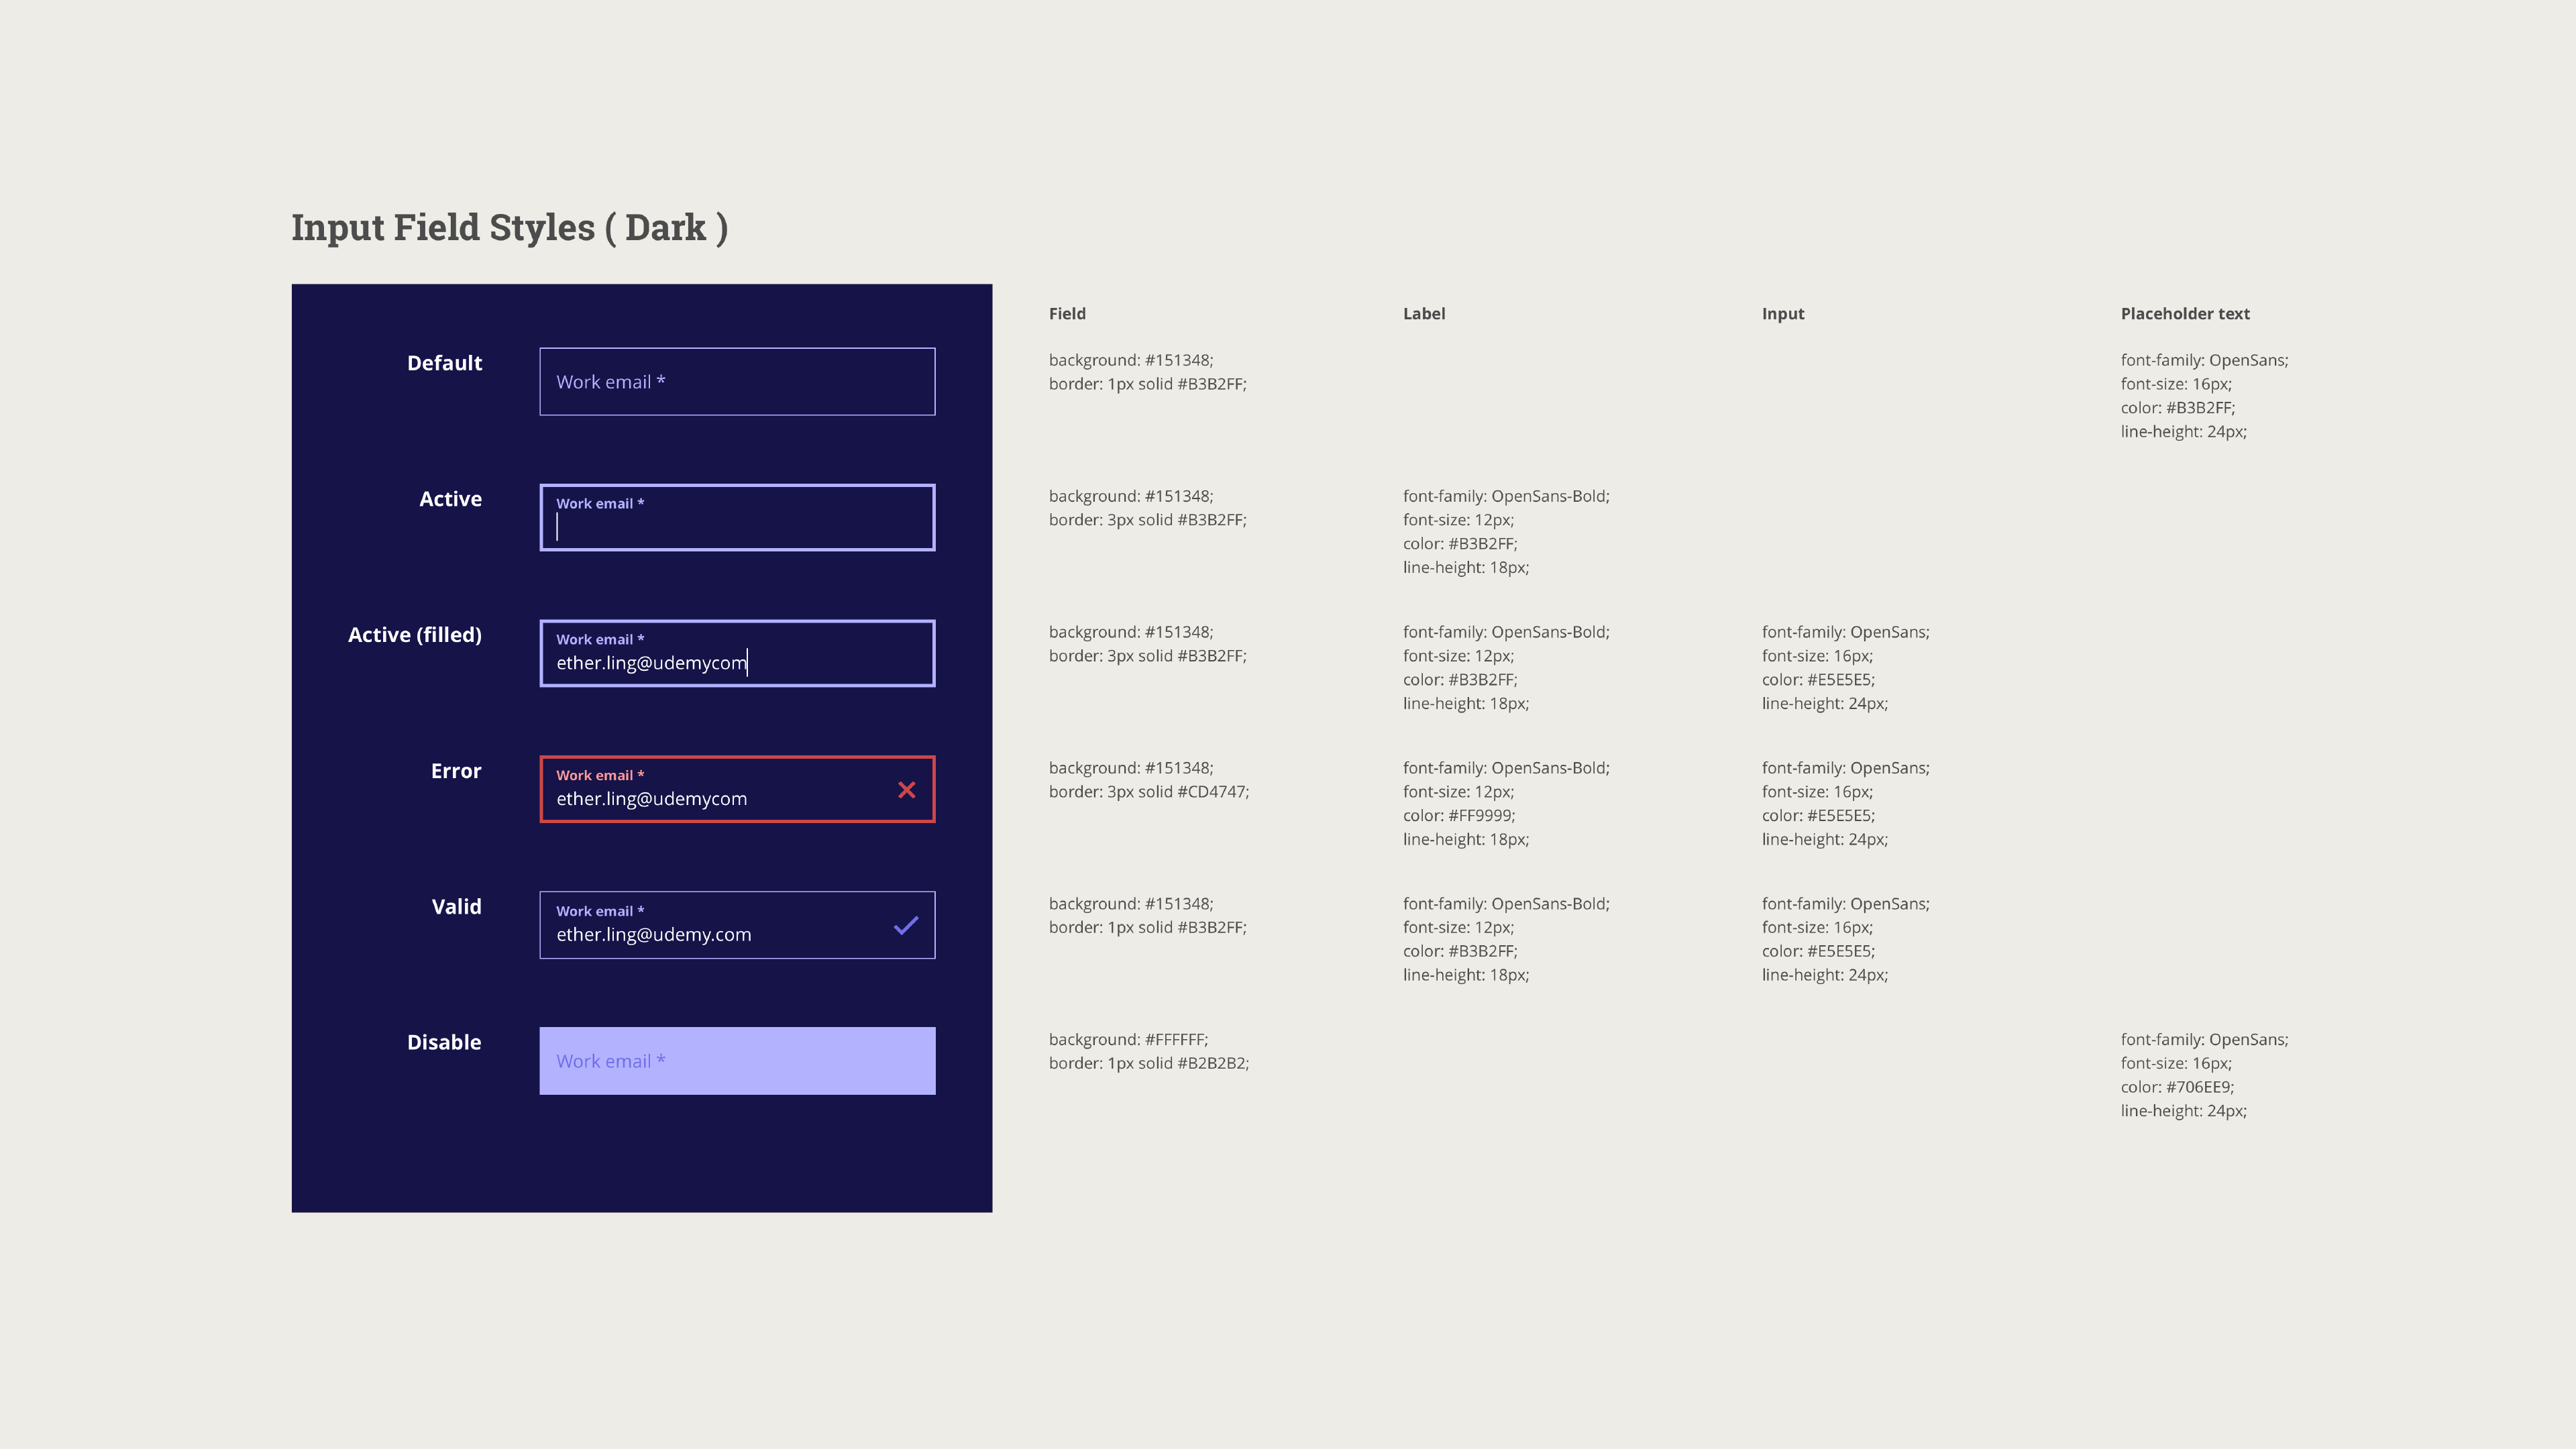
Task: Click the purple checkmark valid icon
Action: (906, 925)
